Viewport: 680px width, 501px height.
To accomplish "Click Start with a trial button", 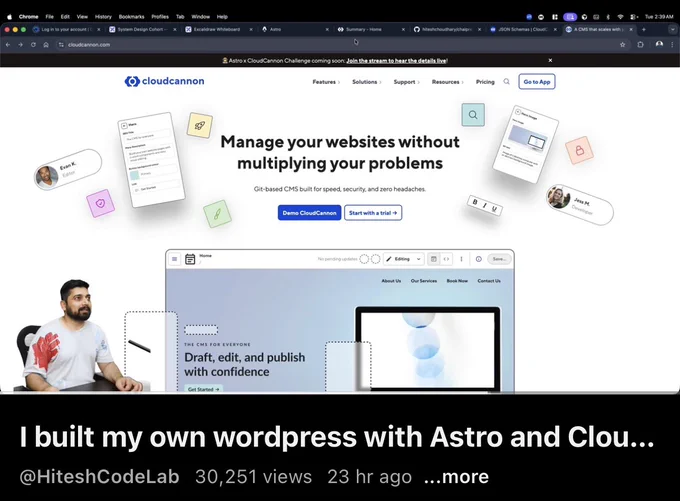I will [373, 213].
